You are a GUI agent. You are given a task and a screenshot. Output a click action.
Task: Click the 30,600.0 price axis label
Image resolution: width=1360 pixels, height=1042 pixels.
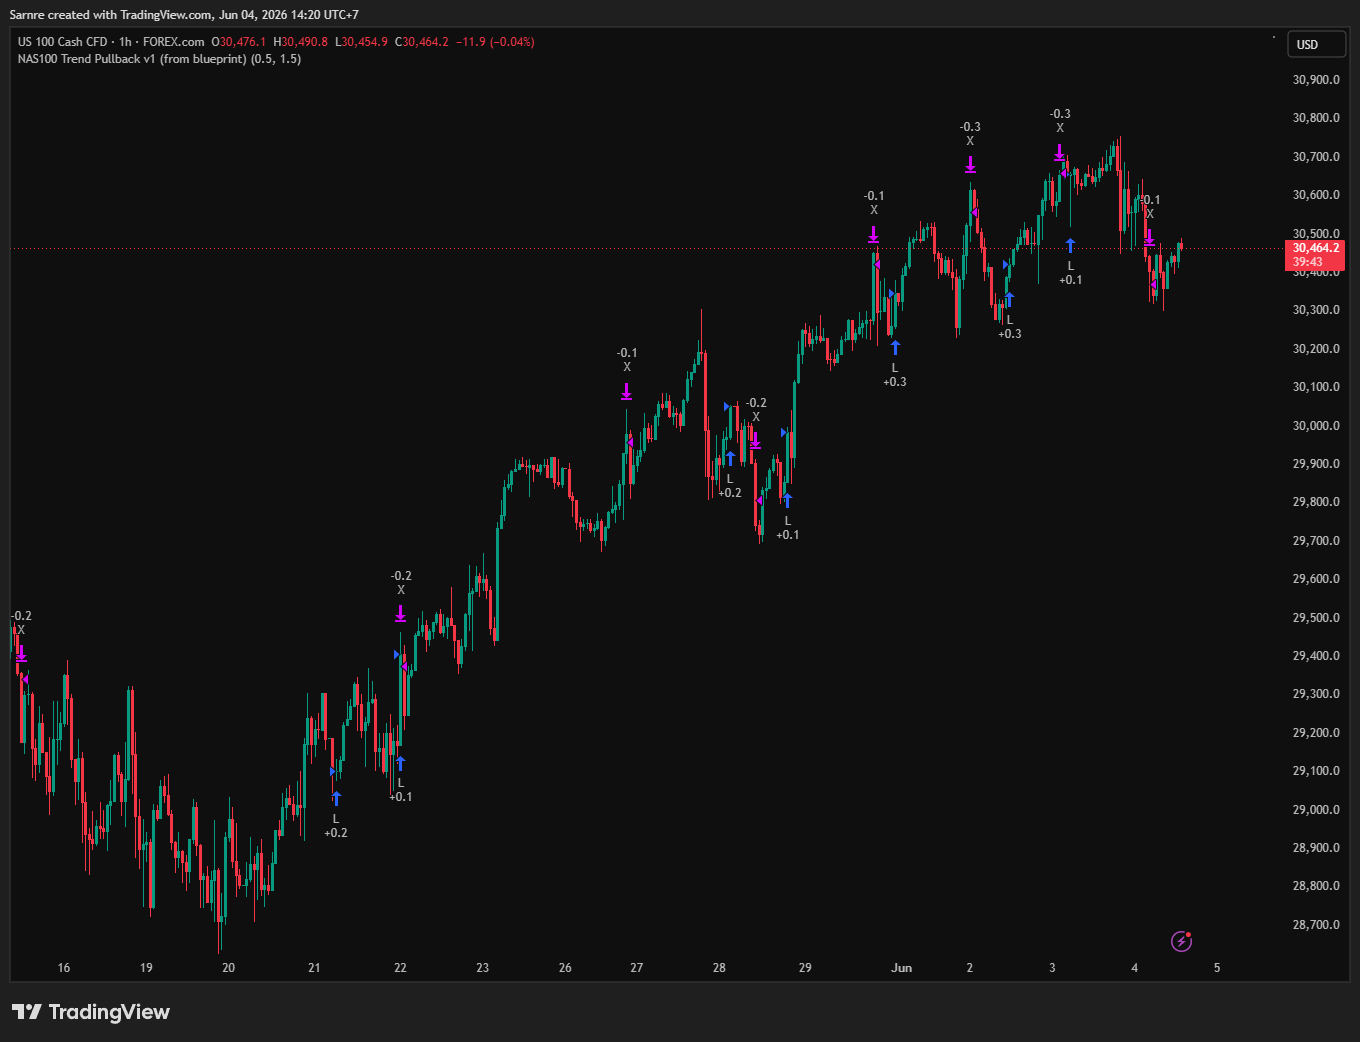click(1316, 195)
